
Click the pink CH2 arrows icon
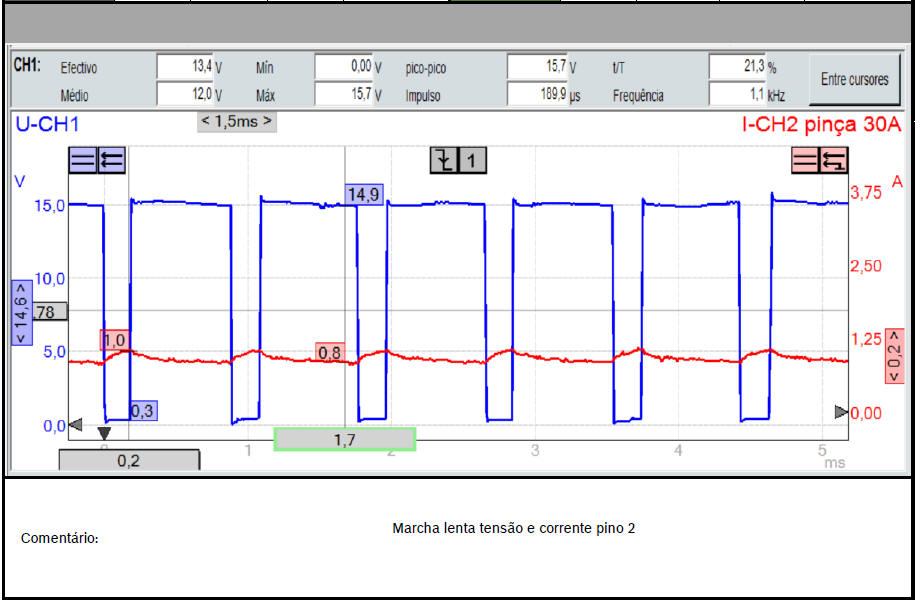834,160
